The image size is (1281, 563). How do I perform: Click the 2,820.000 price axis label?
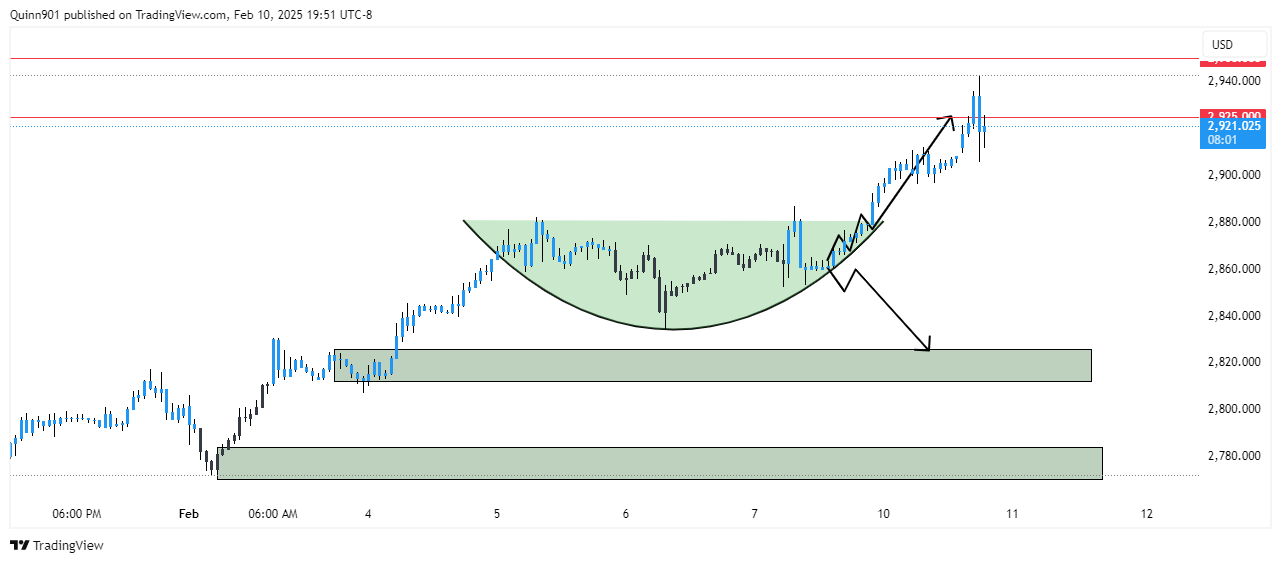1233,362
